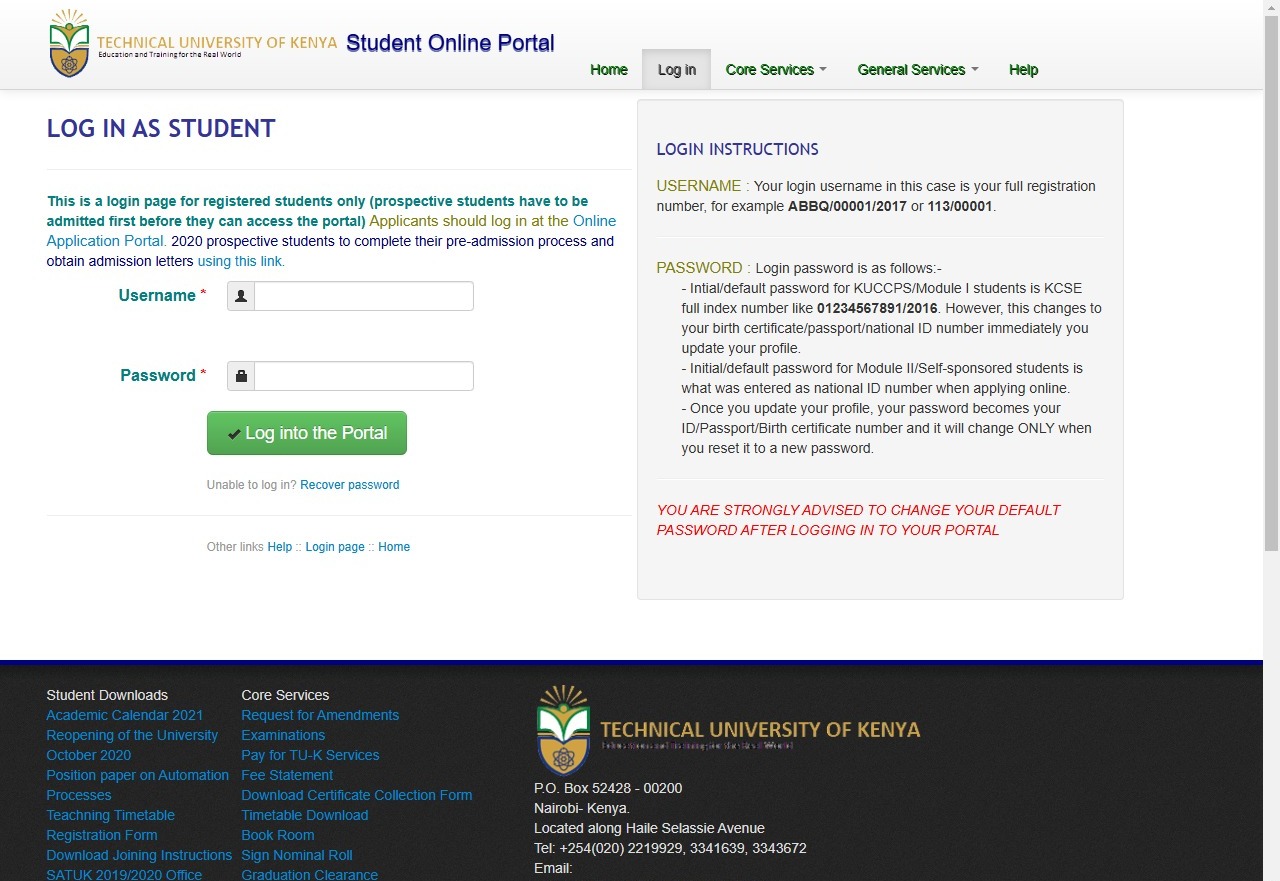Follow the 'using this link' pre-admission link
The height and width of the screenshot is (881, 1280).
click(241, 261)
